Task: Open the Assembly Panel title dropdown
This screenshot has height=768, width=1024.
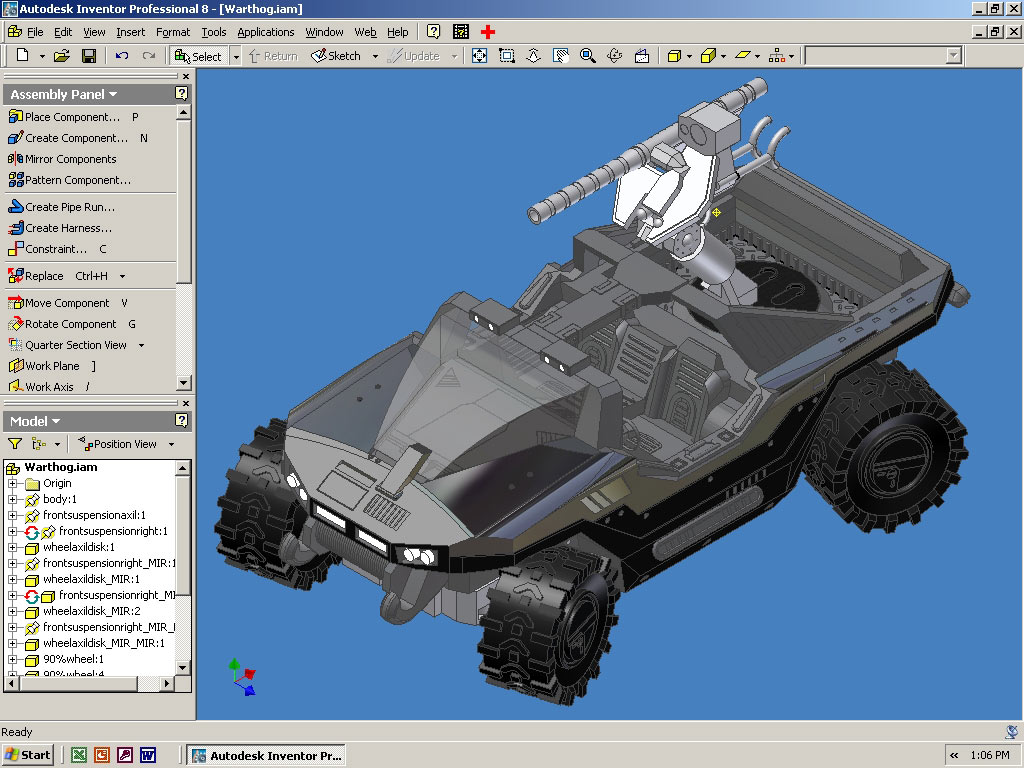Action: point(113,95)
